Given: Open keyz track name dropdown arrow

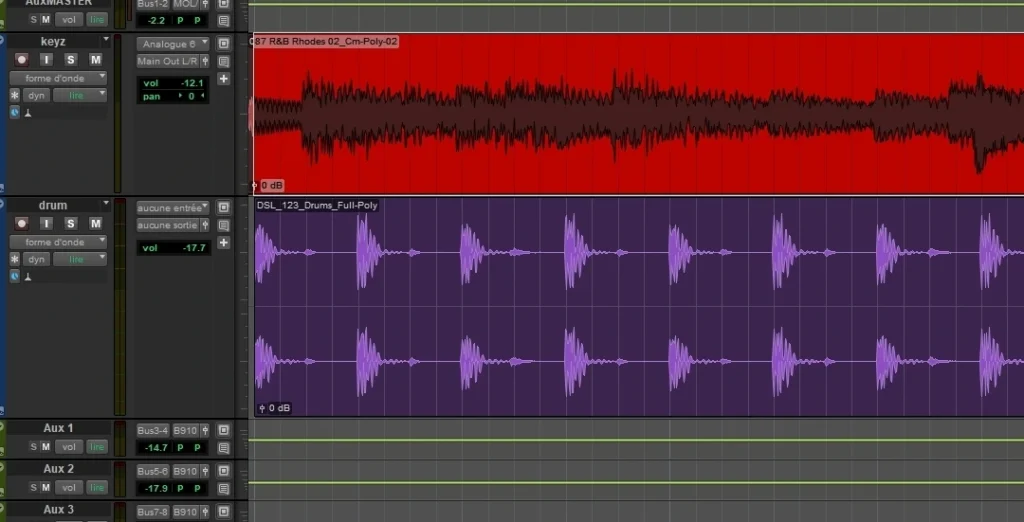Looking at the screenshot, I should (106, 41).
